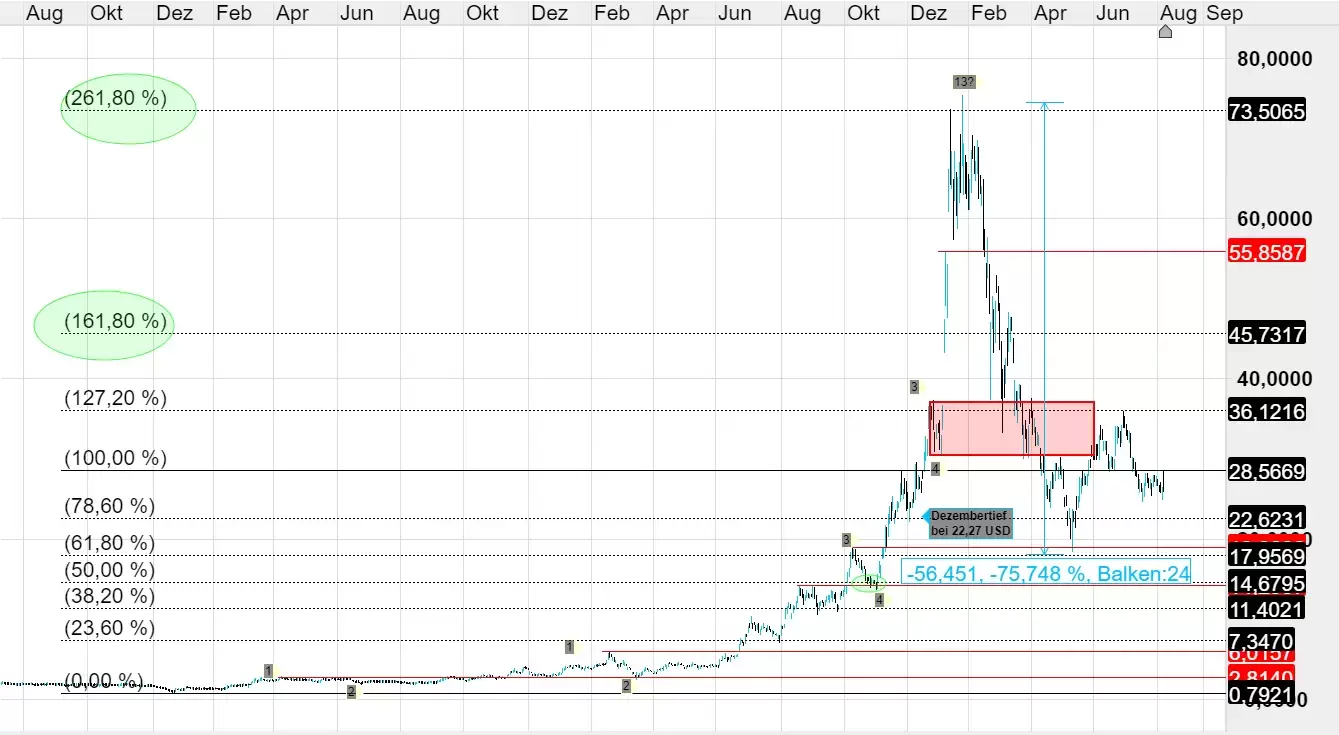The image size is (1339, 735).
Task: Click the (78,60 %) retracement label
Action: click(x=110, y=506)
